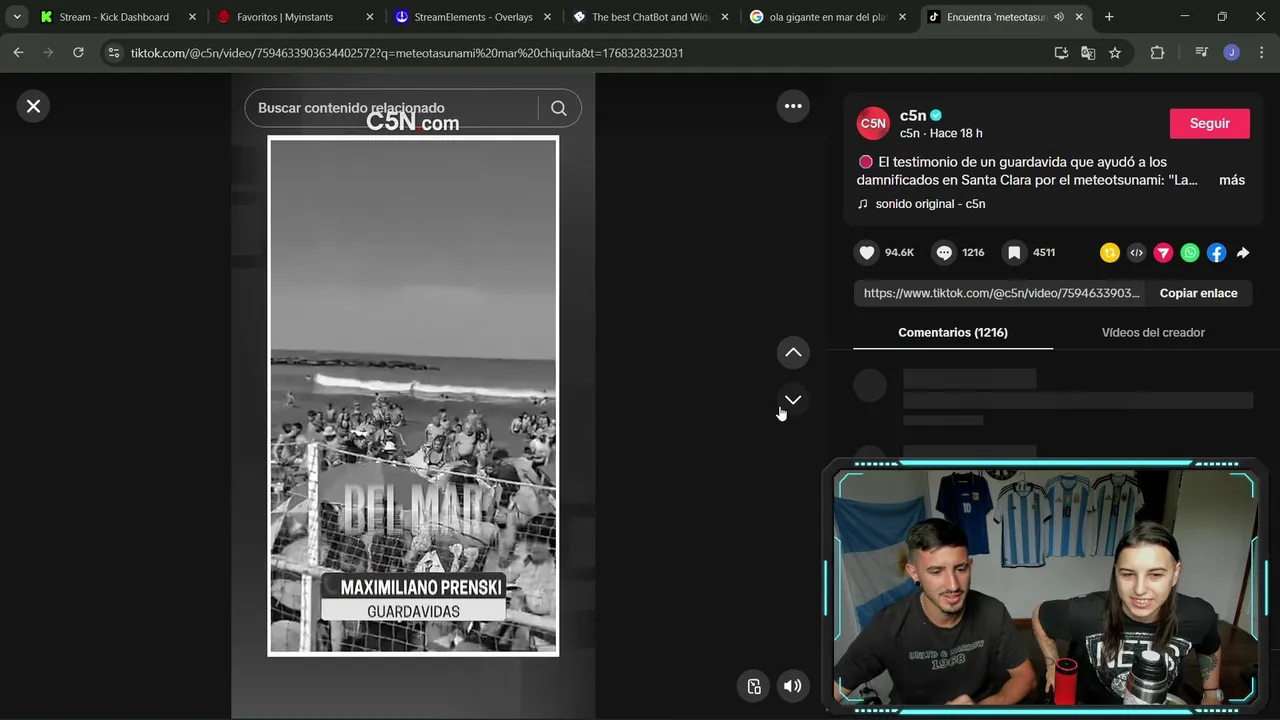Follow c5n with the Seguir button
This screenshot has width=1280, height=720.
coord(1209,123)
